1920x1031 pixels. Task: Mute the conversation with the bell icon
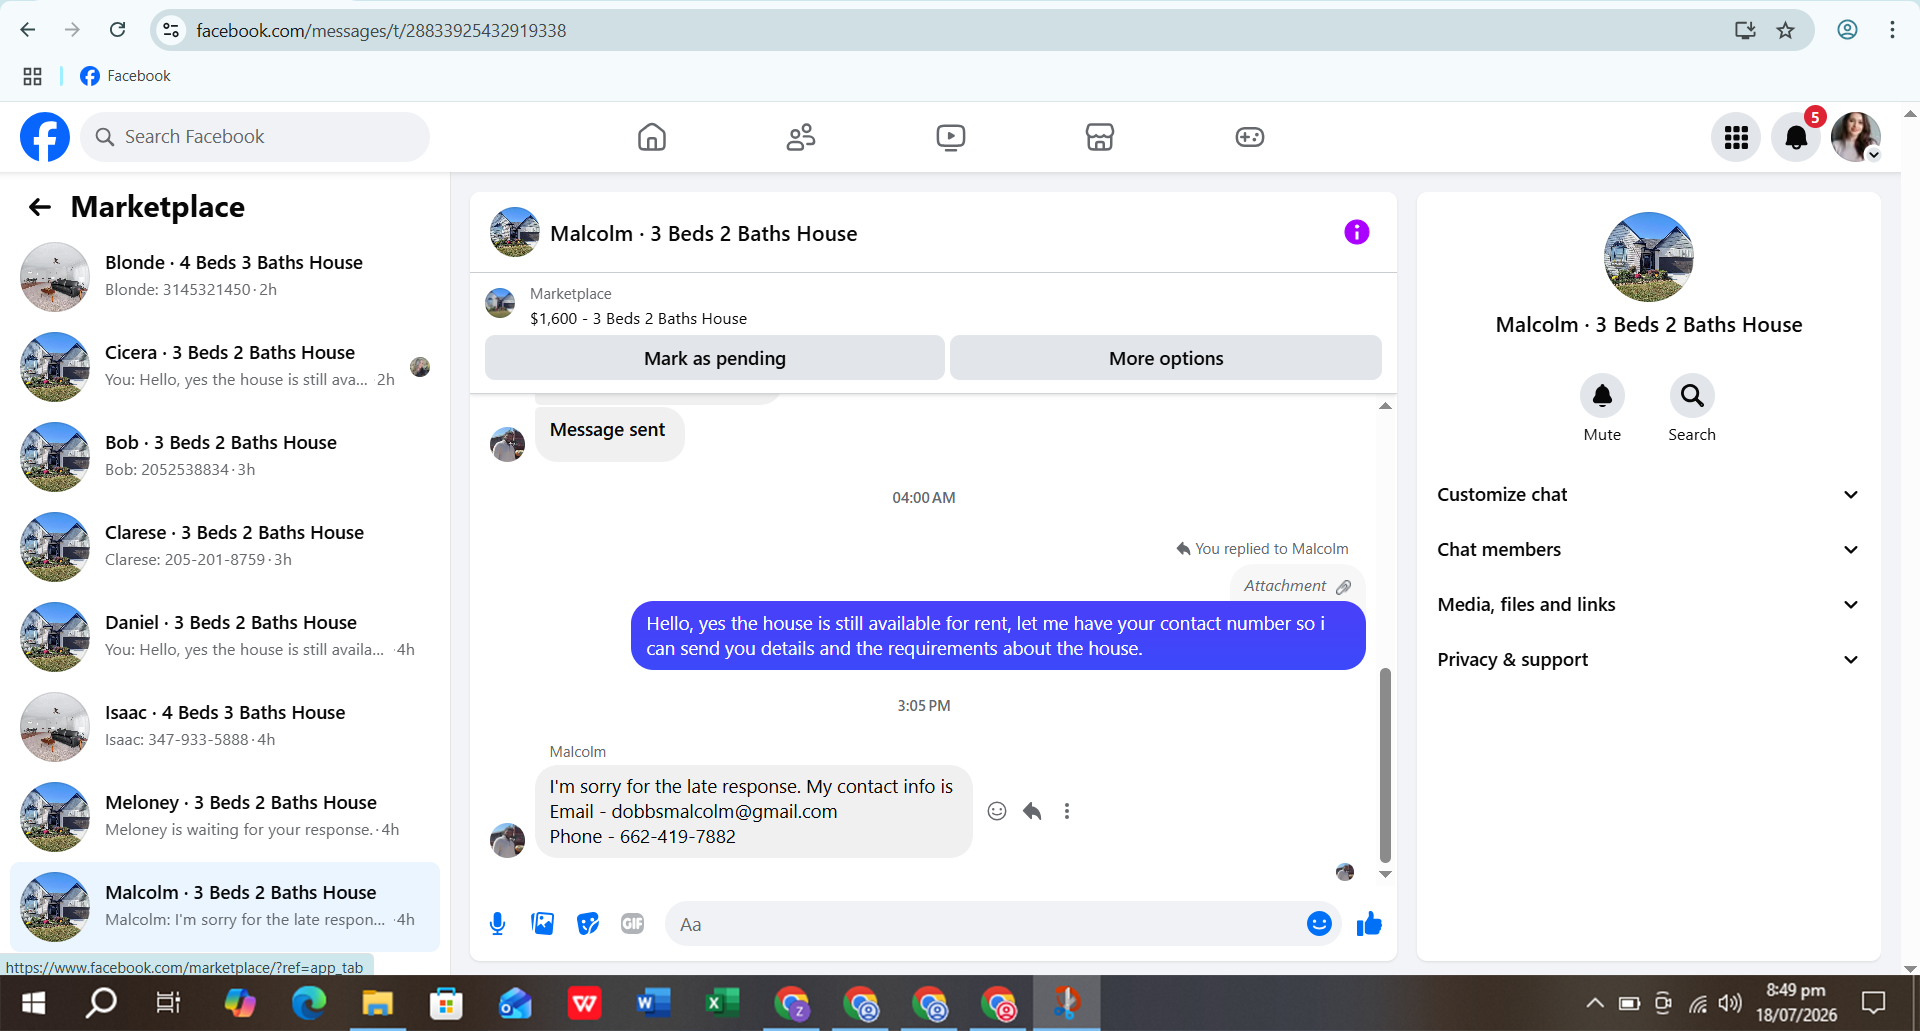coord(1602,396)
